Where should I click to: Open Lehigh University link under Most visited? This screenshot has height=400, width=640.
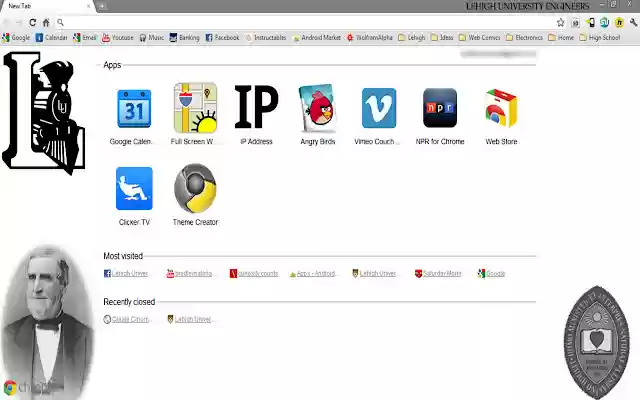(x=374, y=273)
